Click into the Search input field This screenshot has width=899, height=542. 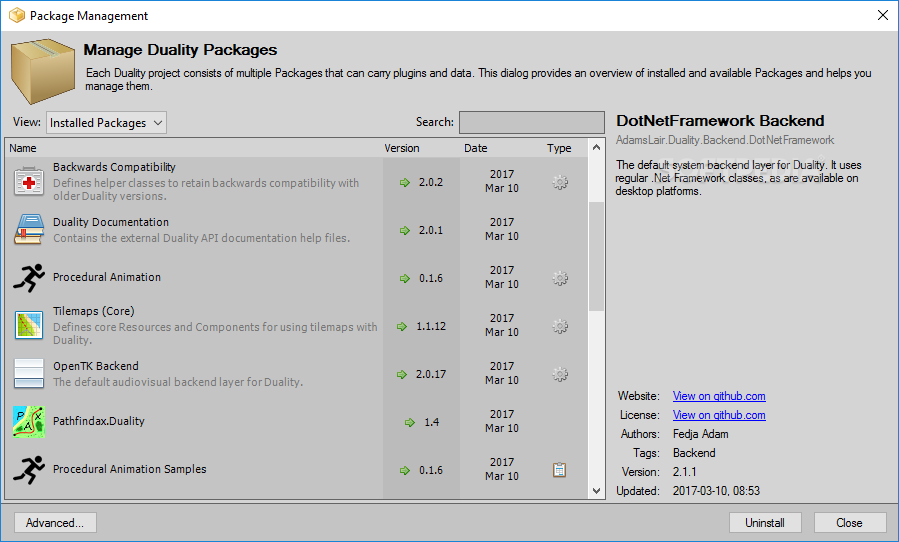[x=531, y=122]
